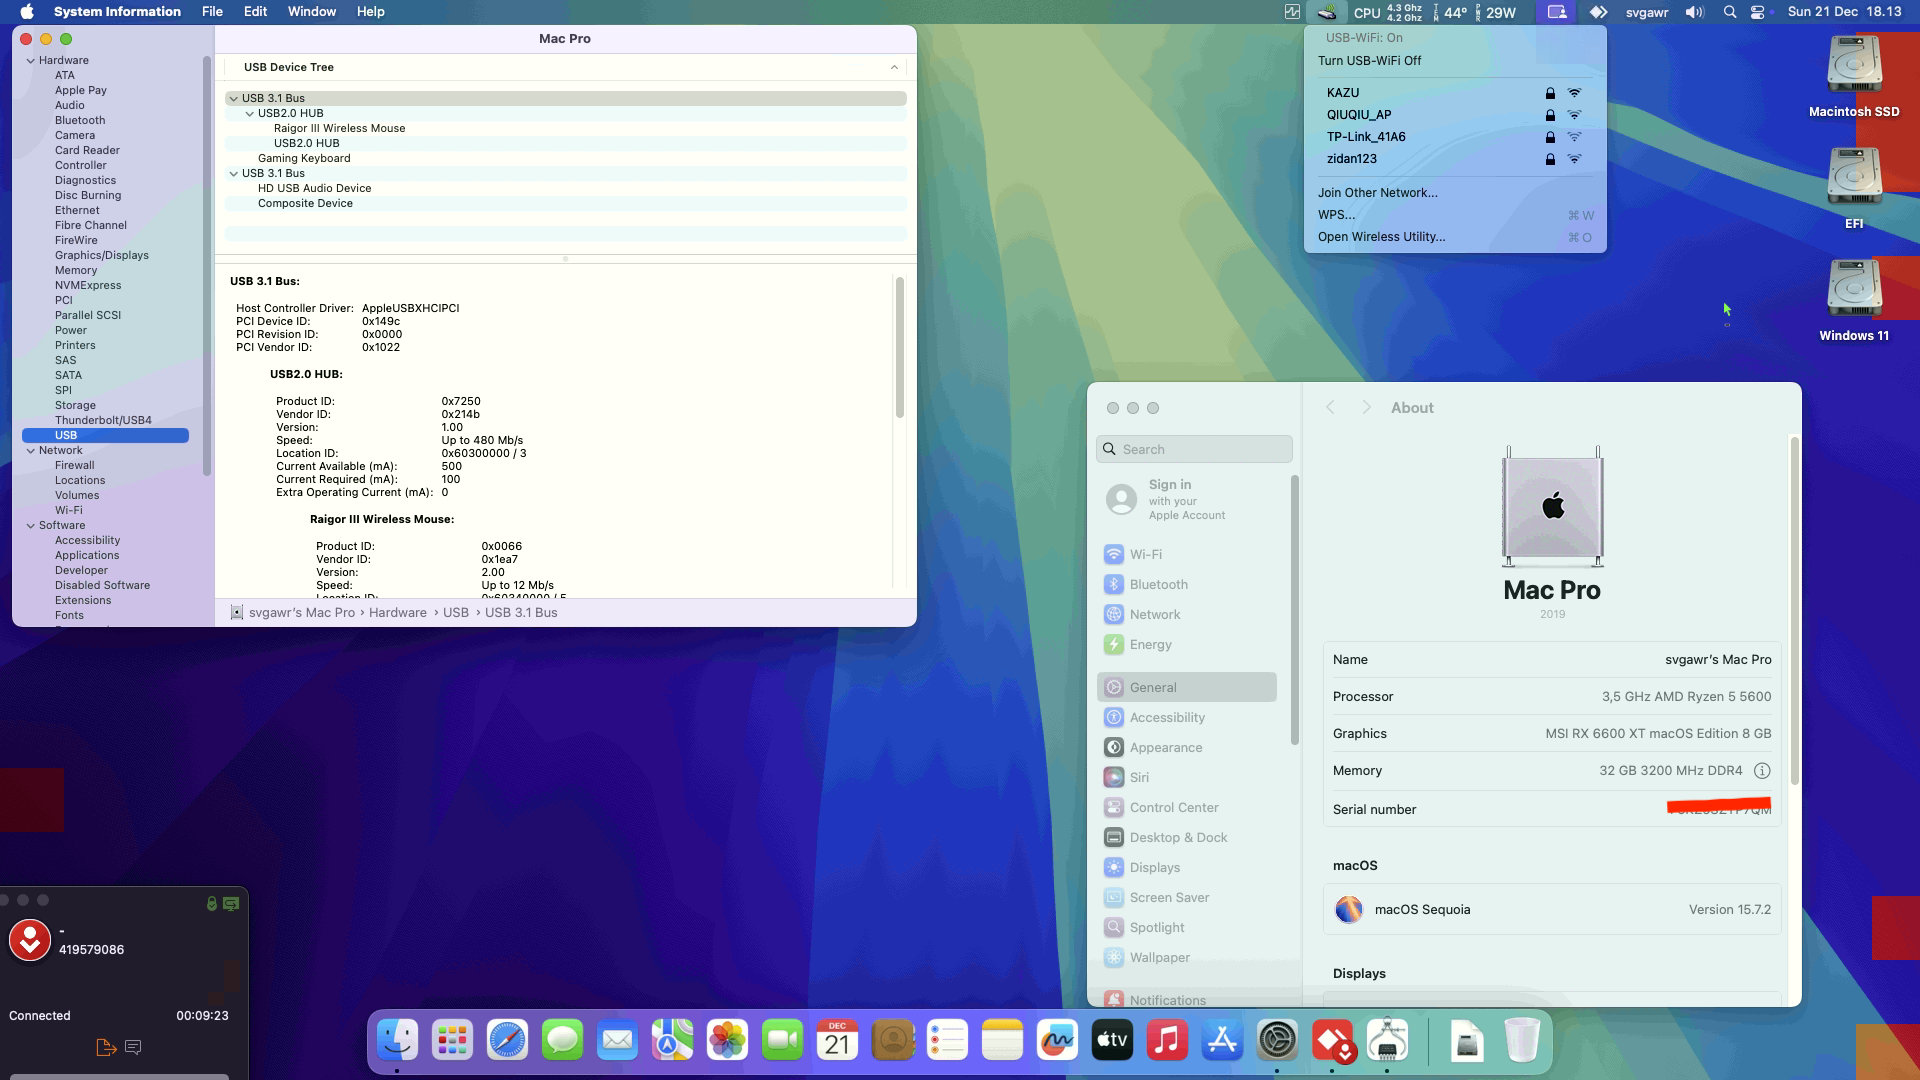Select Thunderbolt/USB4 in sidebar

[x=103, y=420]
